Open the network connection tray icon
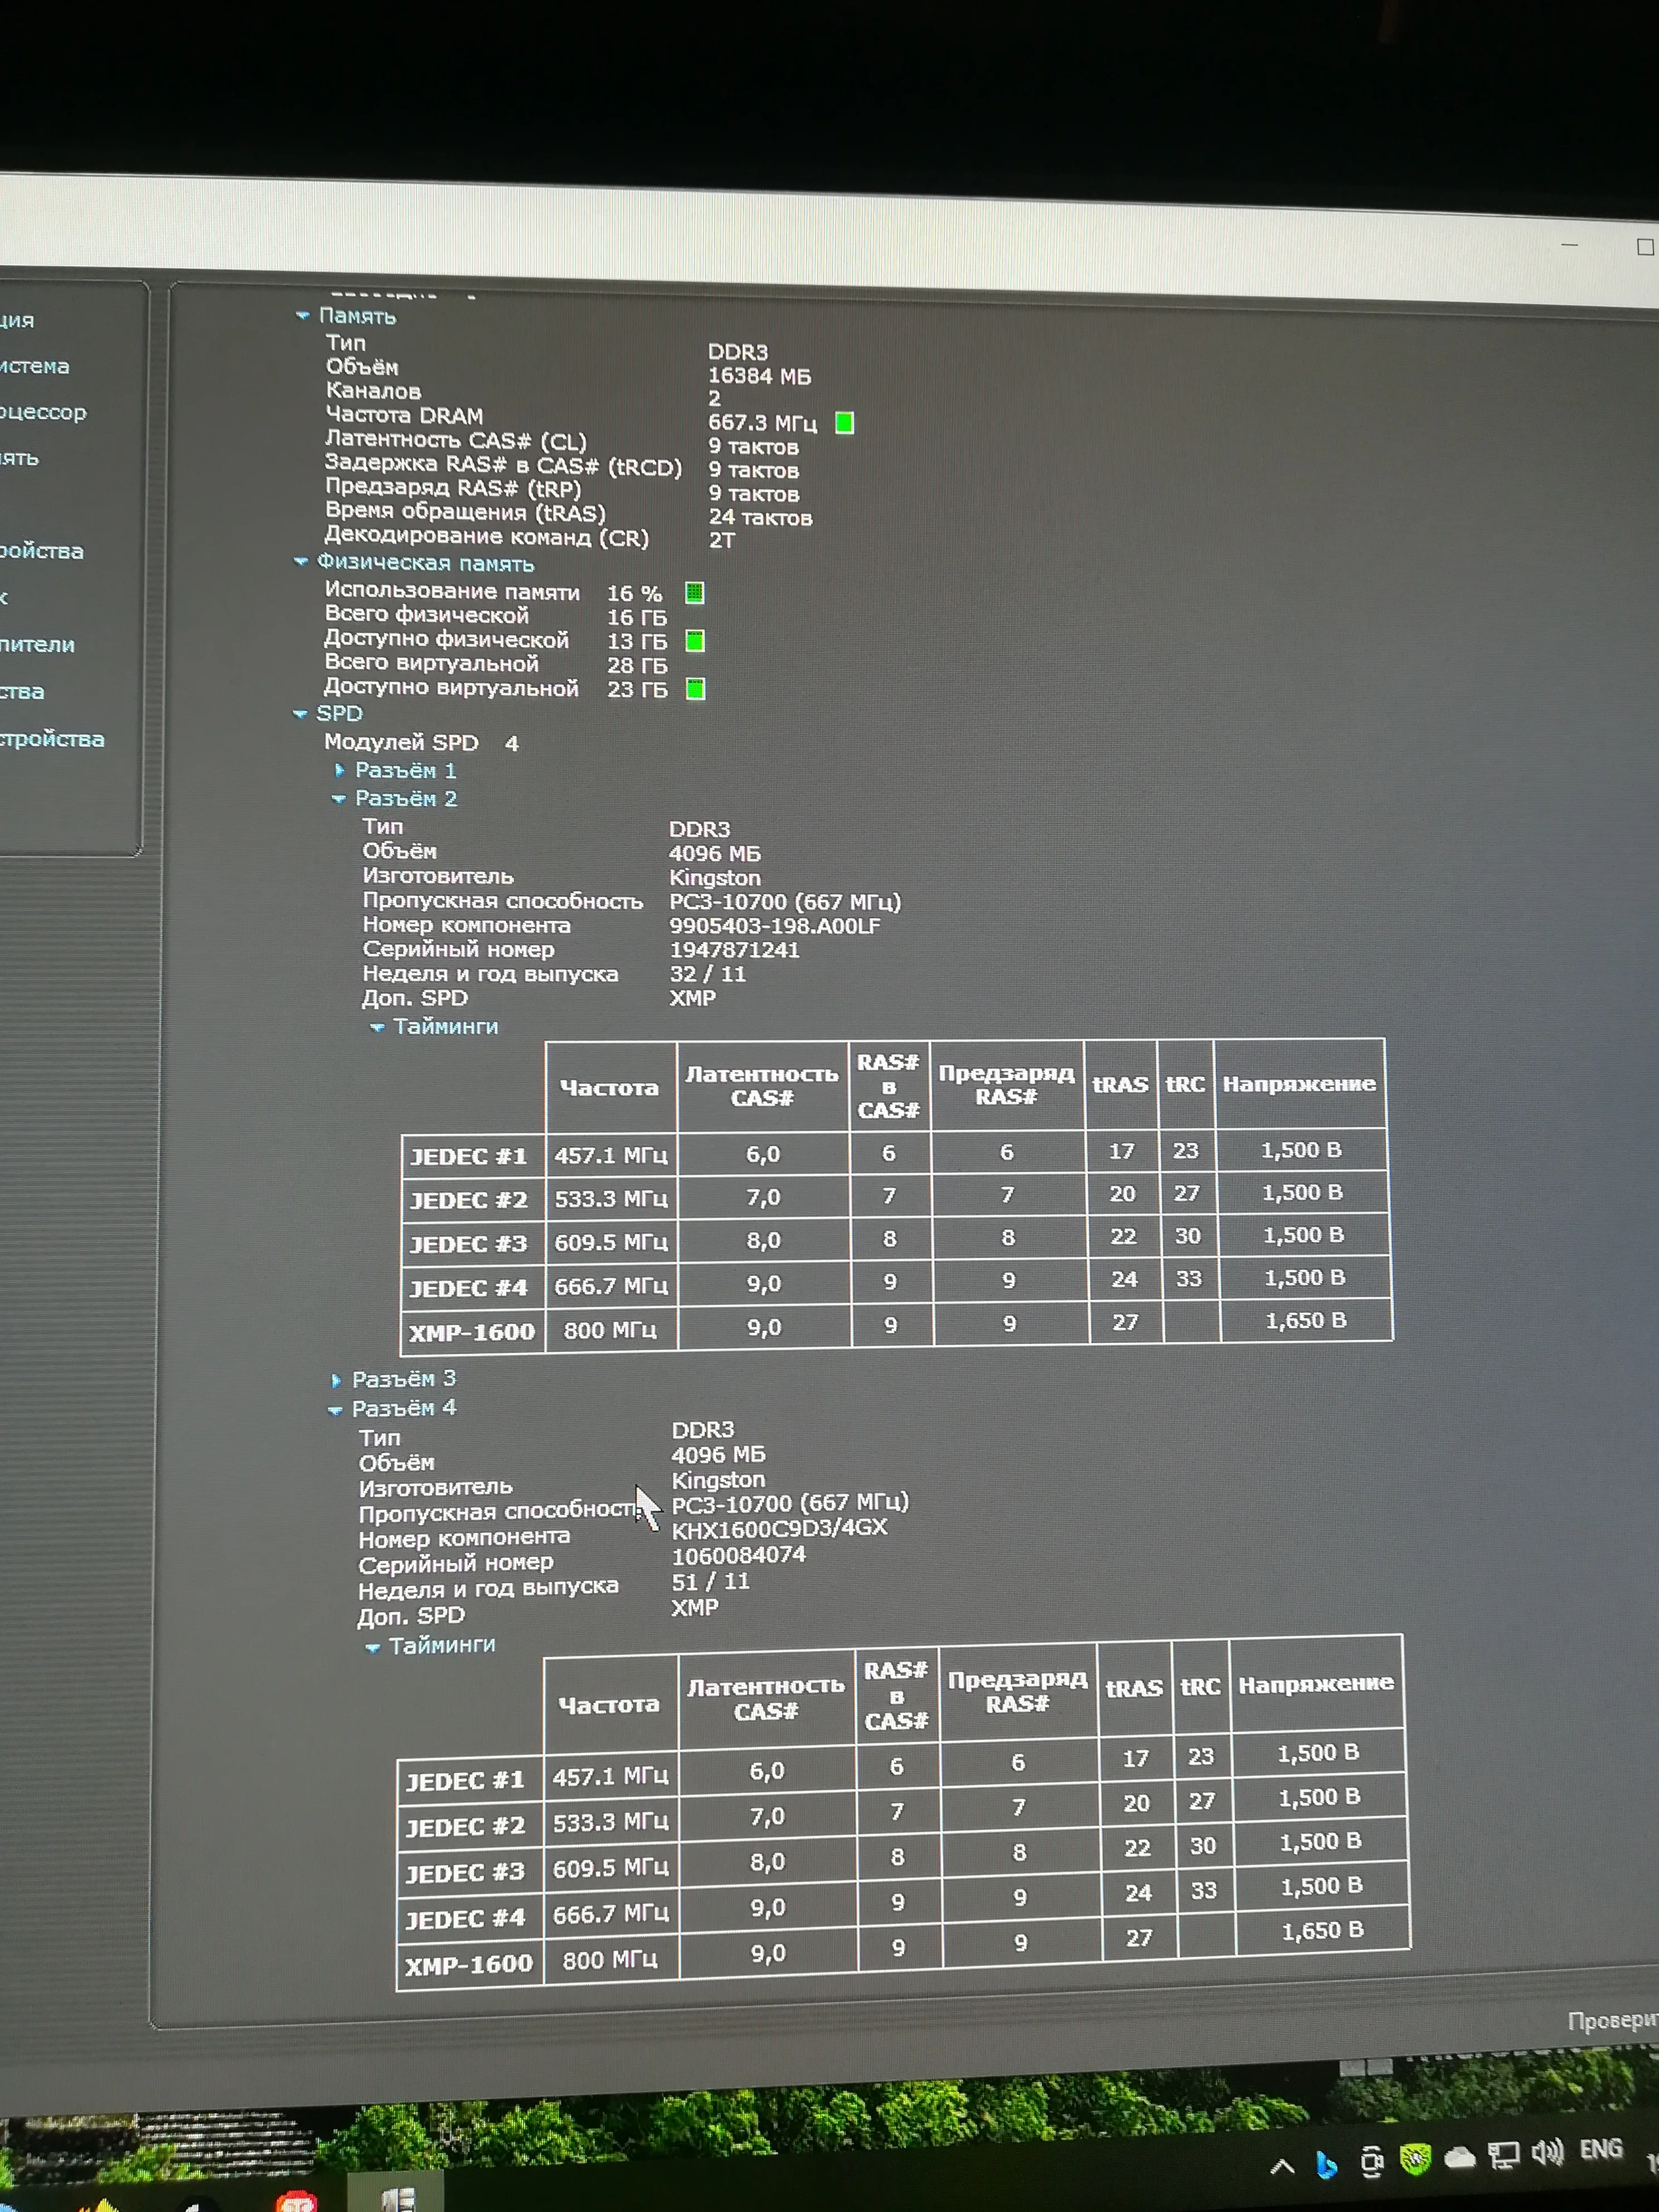 [1503, 2155]
